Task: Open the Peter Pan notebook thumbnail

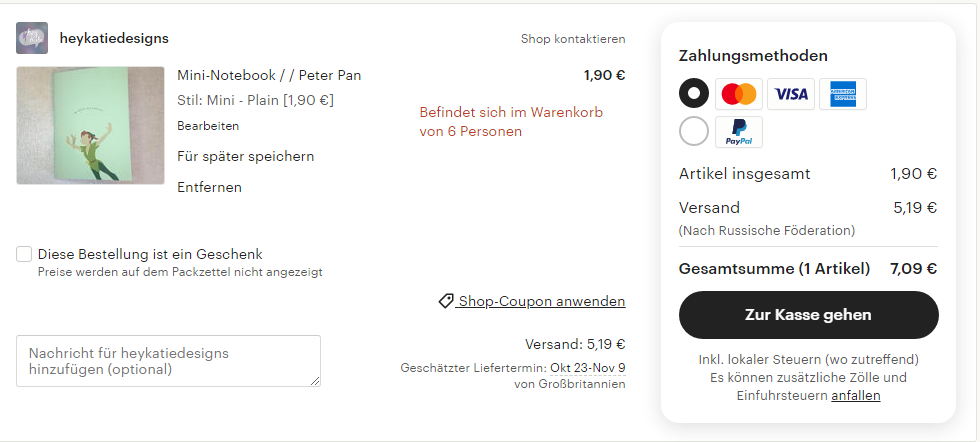Action: (90, 125)
